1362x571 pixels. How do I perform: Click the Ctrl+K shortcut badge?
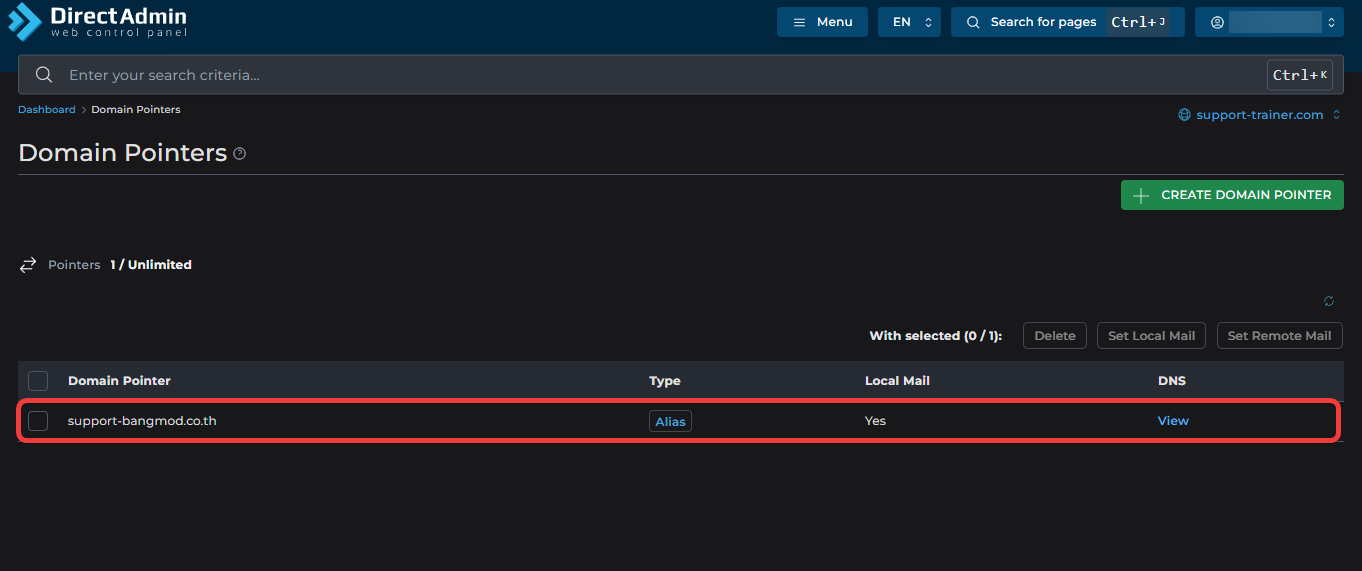(x=1300, y=75)
